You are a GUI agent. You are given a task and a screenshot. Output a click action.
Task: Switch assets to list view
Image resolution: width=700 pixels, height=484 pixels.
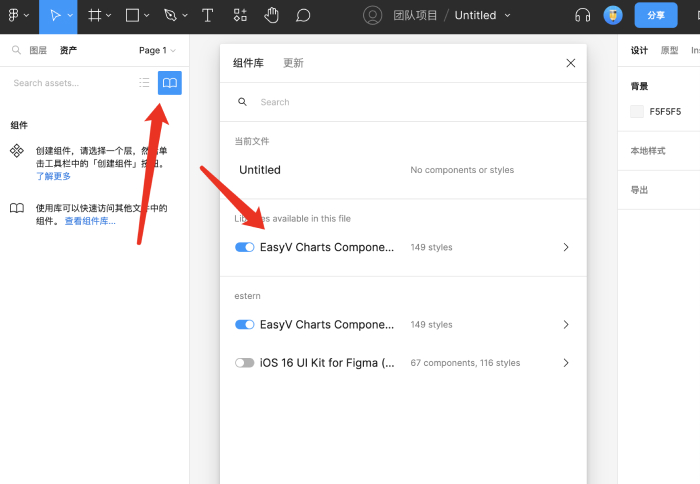pos(144,83)
